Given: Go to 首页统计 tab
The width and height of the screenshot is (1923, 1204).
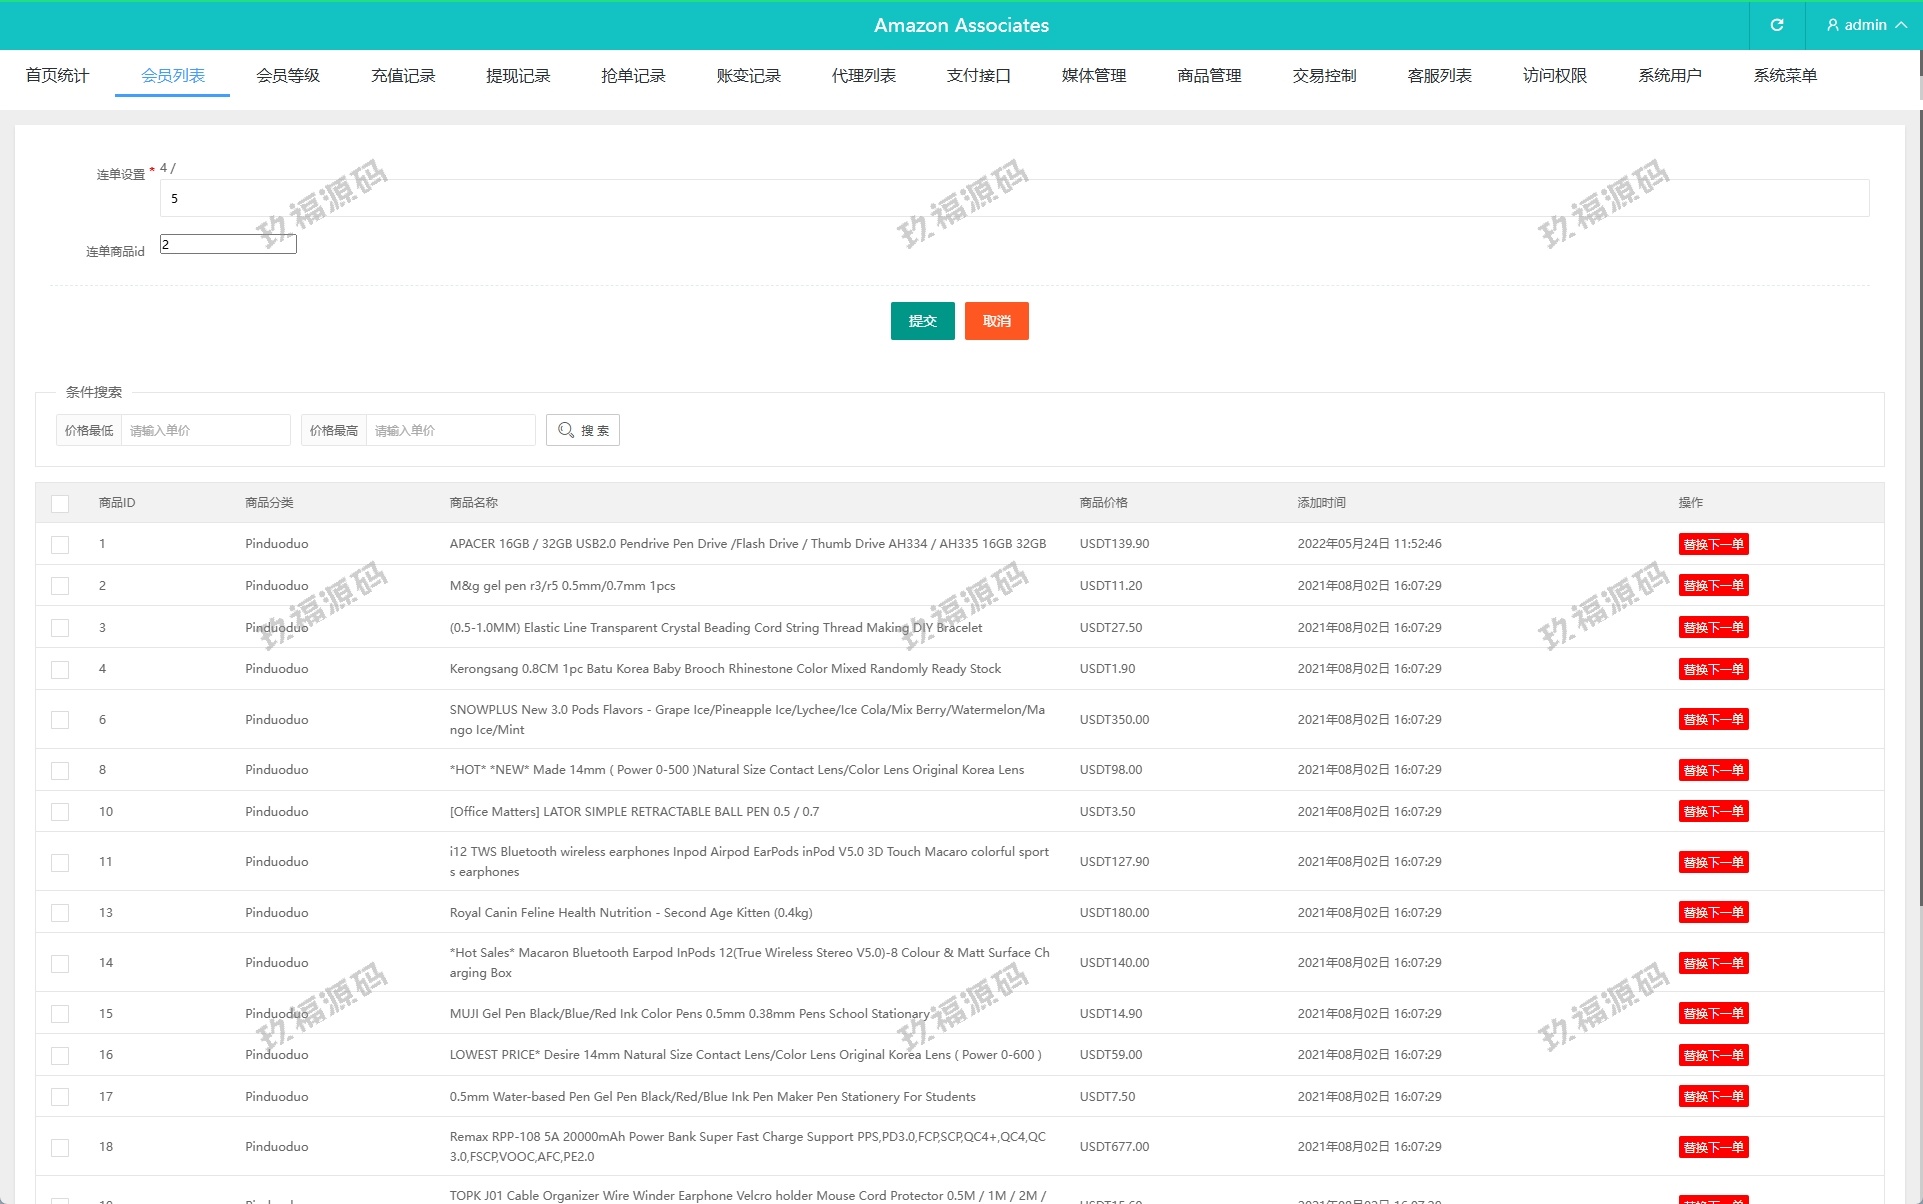Looking at the screenshot, I should (57, 76).
